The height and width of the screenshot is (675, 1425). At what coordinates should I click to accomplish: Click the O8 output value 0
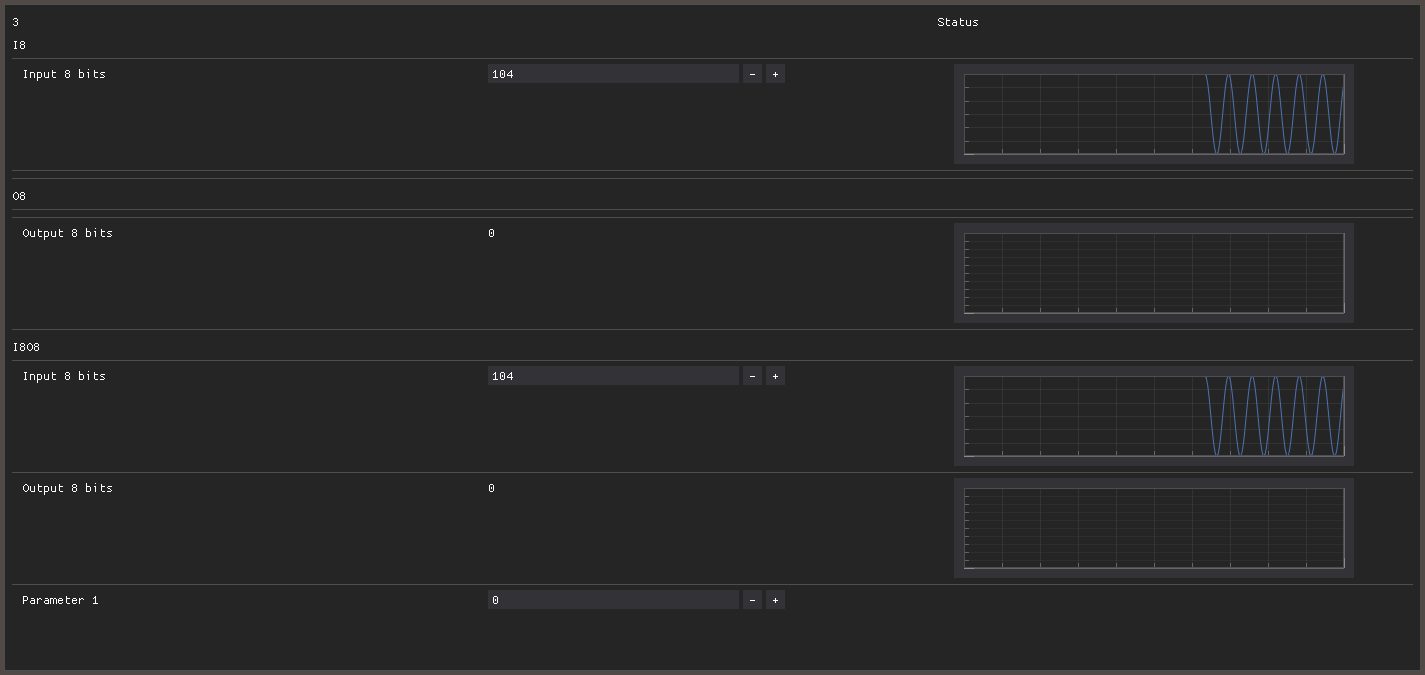491,233
